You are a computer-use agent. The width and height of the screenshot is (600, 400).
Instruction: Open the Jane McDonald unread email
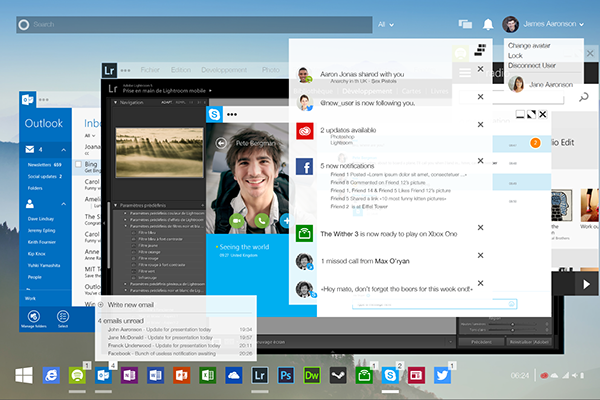179,337
